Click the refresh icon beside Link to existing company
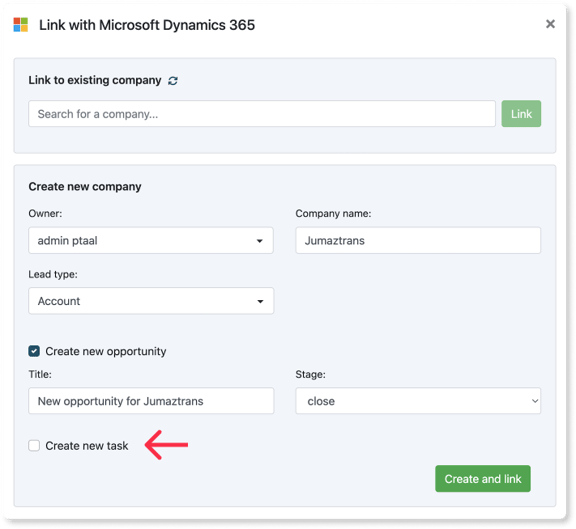This screenshot has width=576, height=529. (x=173, y=80)
